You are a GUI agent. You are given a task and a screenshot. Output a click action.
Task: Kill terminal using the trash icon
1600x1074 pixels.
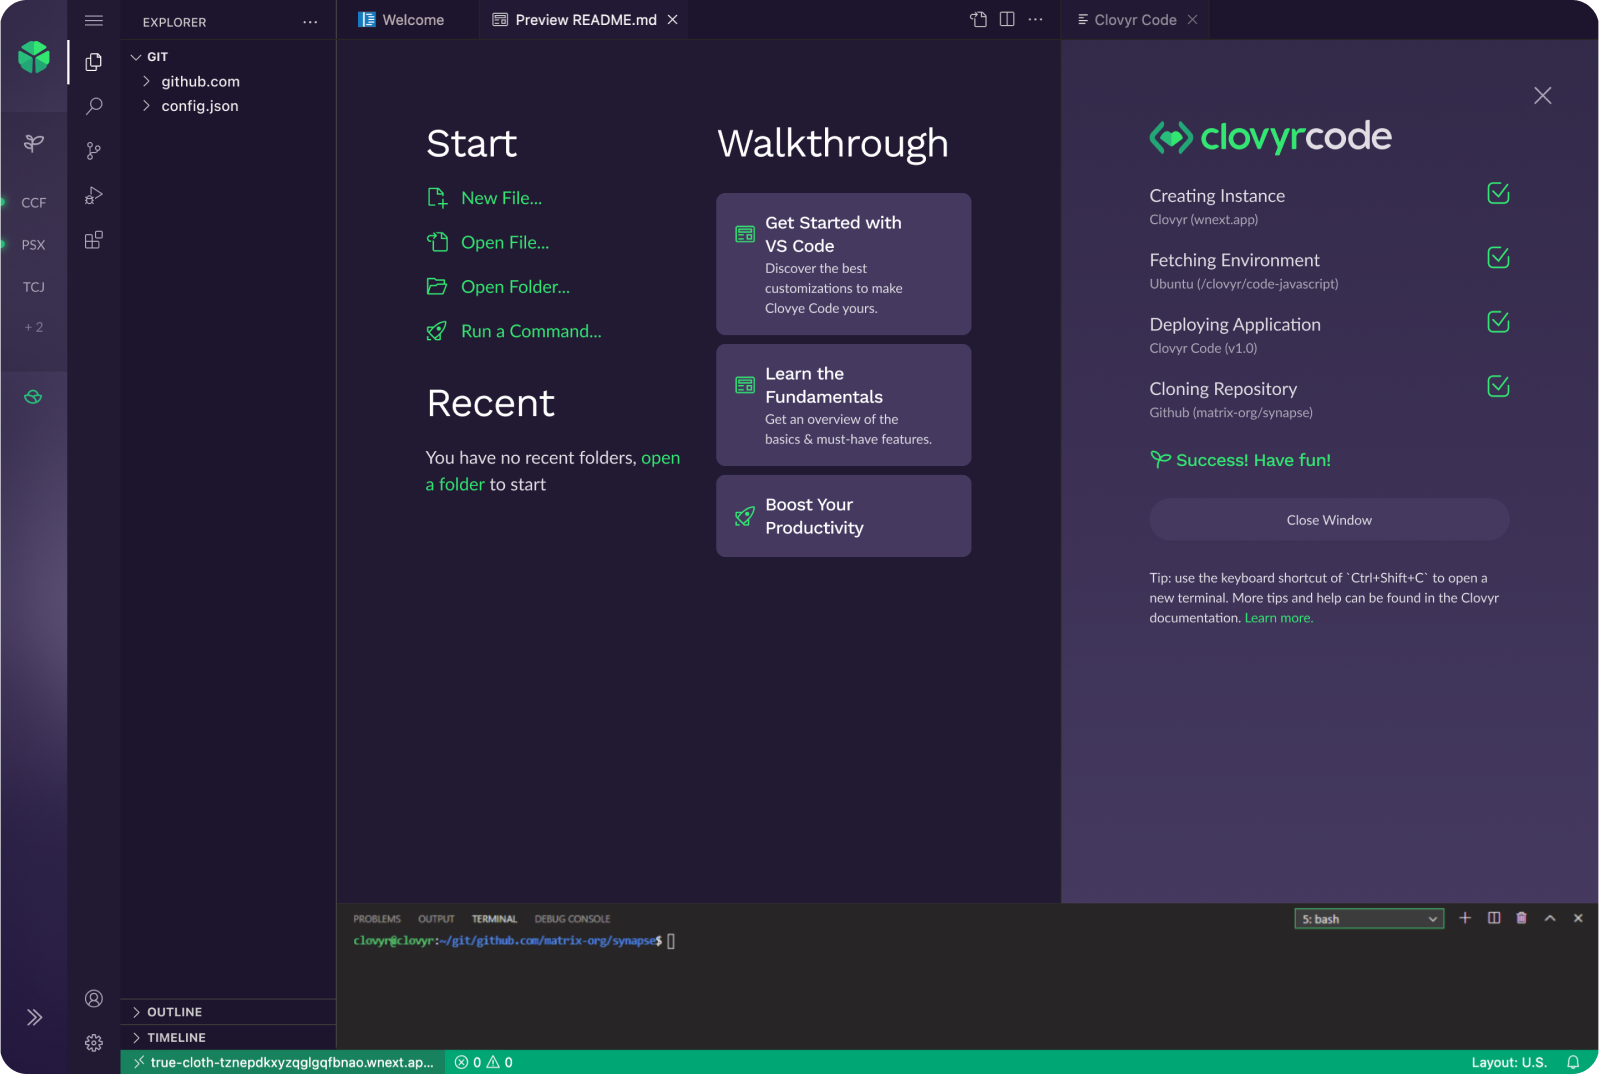point(1521,918)
